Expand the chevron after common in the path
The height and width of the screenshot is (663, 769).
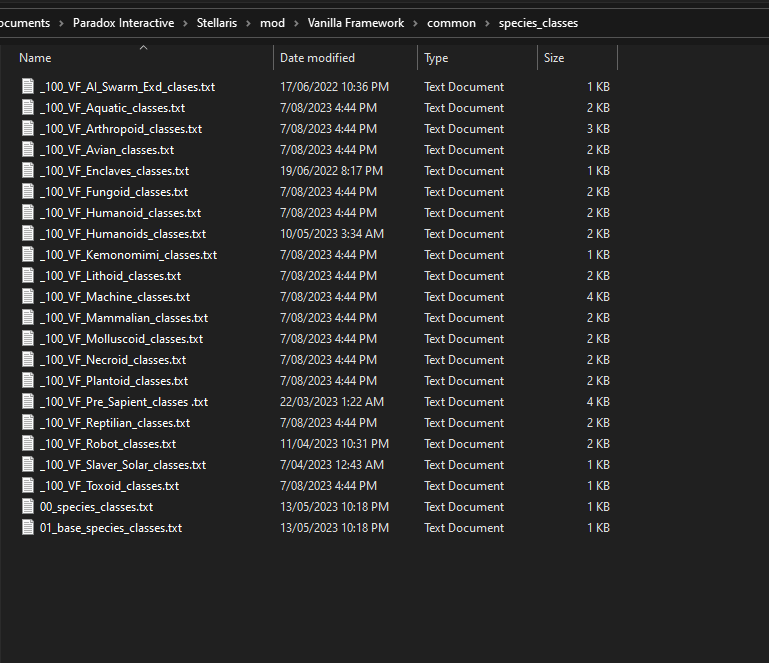pyautogui.click(x=487, y=24)
